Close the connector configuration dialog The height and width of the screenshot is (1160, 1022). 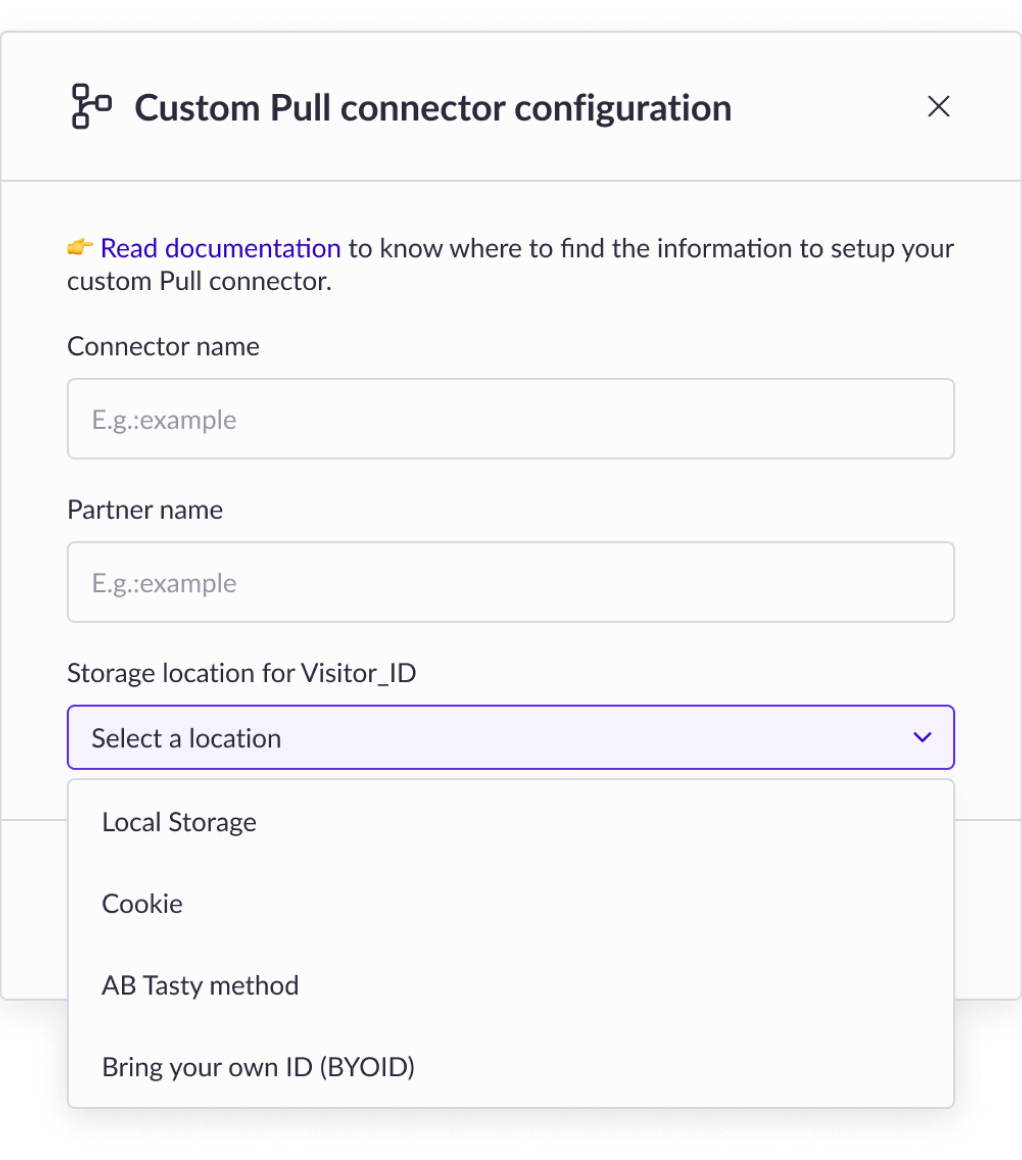coord(938,107)
